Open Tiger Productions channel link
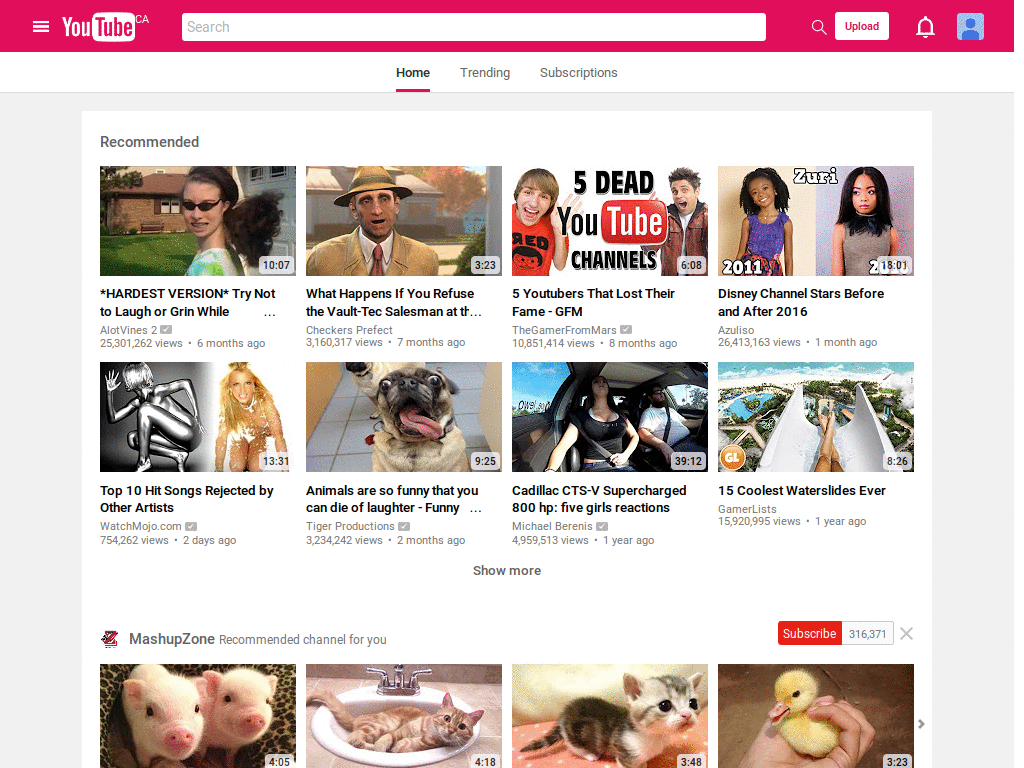The height and width of the screenshot is (768, 1024). pyautogui.click(x=350, y=526)
